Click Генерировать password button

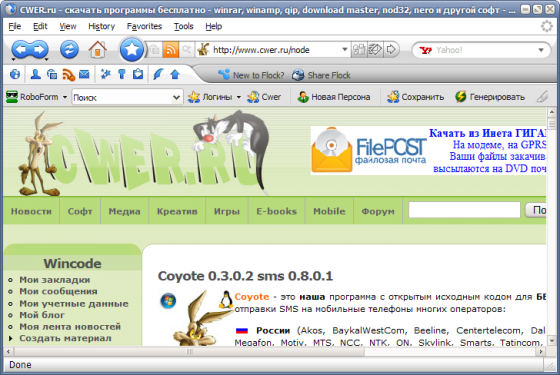pyautogui.click(x=490, y=97)
